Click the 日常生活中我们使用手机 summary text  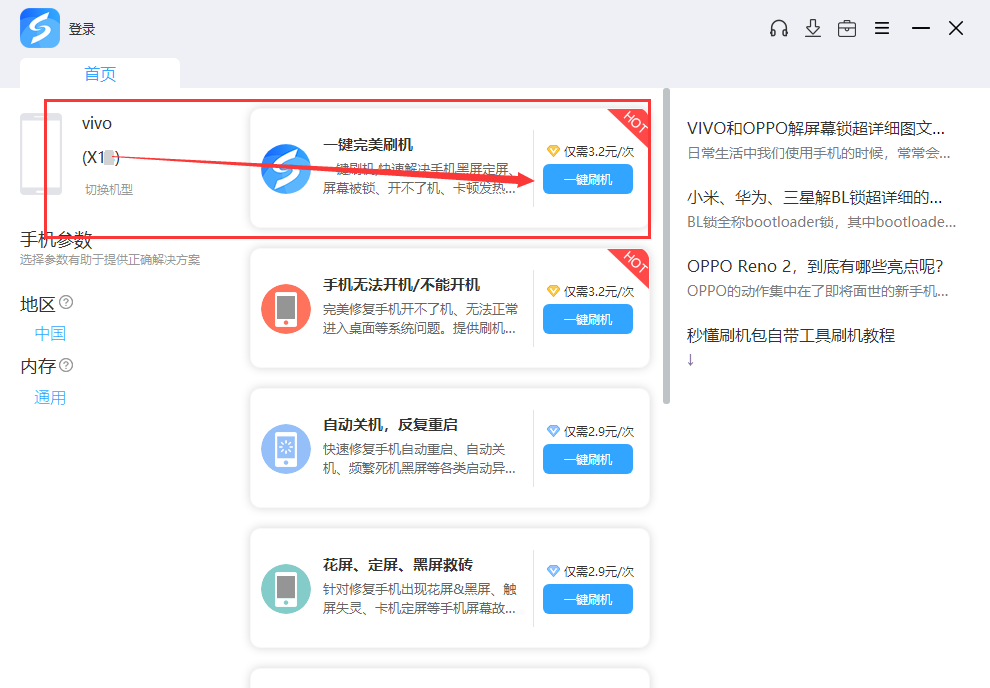click(818, 153)
